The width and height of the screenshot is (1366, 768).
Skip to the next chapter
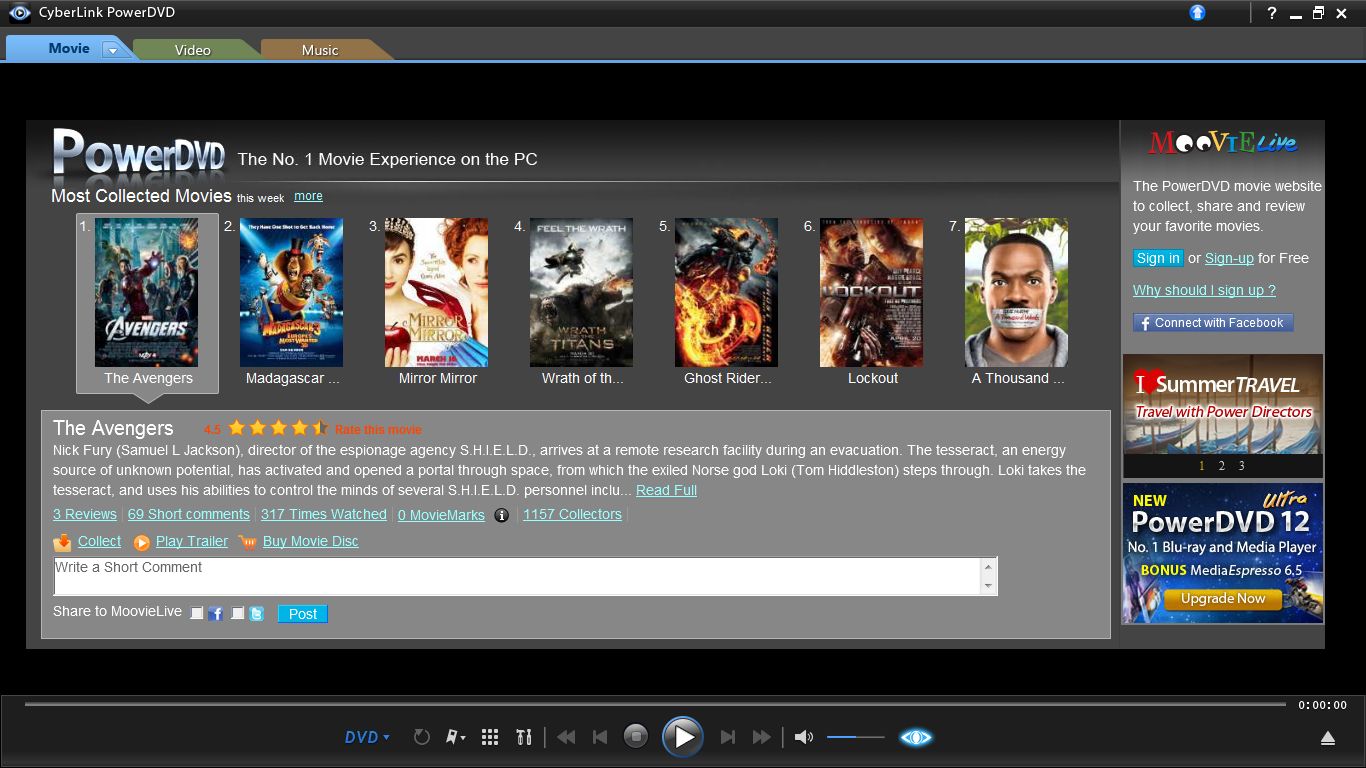click(x=728, y=737)
